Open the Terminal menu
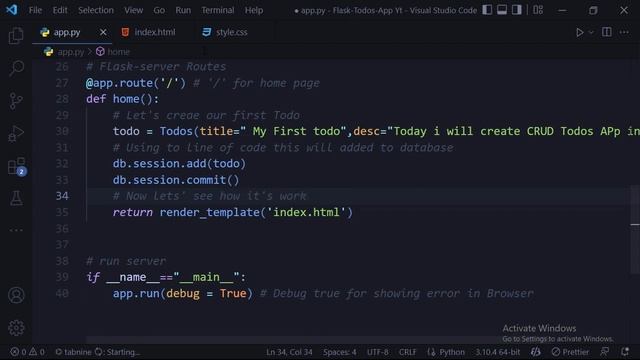The width and height of the screenshot is (640, 360). pos(218,10)
